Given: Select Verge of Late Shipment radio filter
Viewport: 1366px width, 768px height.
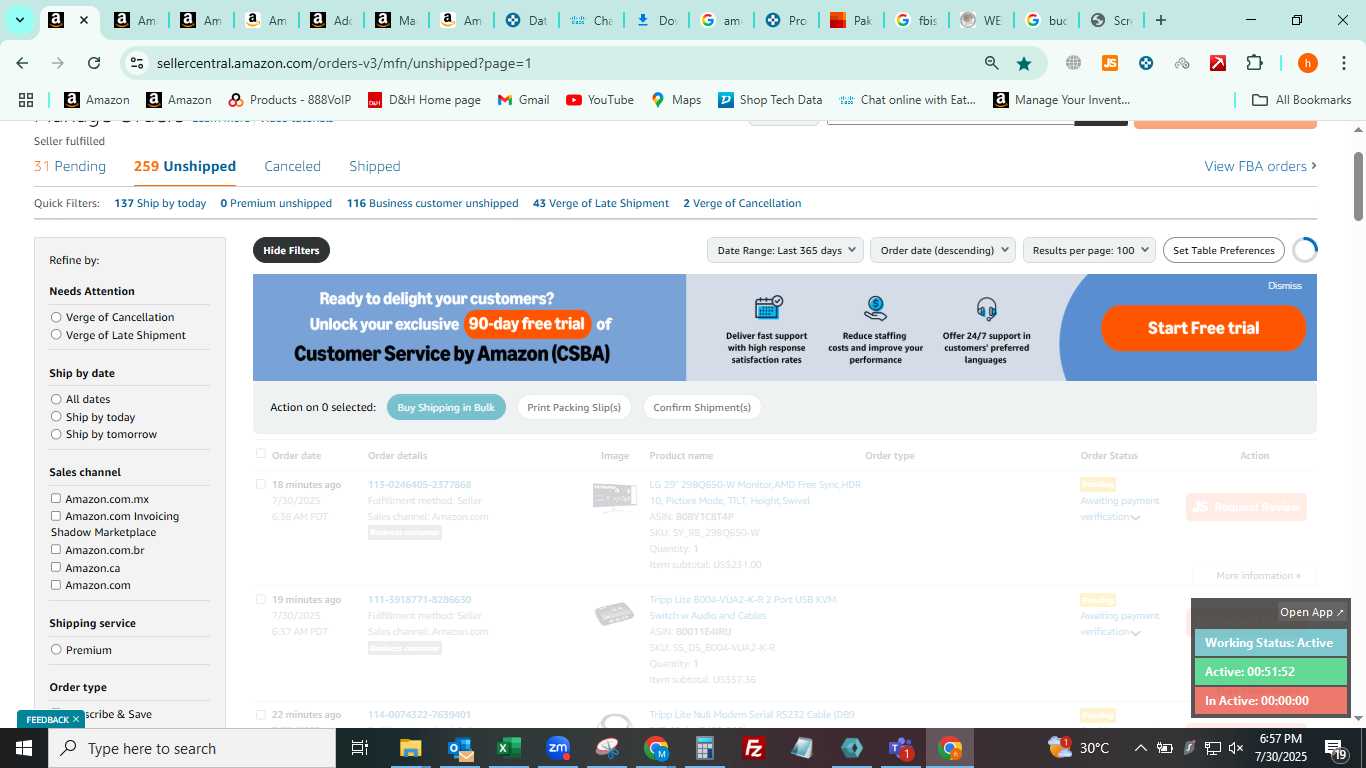Looking at the screenshot, I should 56,335.
